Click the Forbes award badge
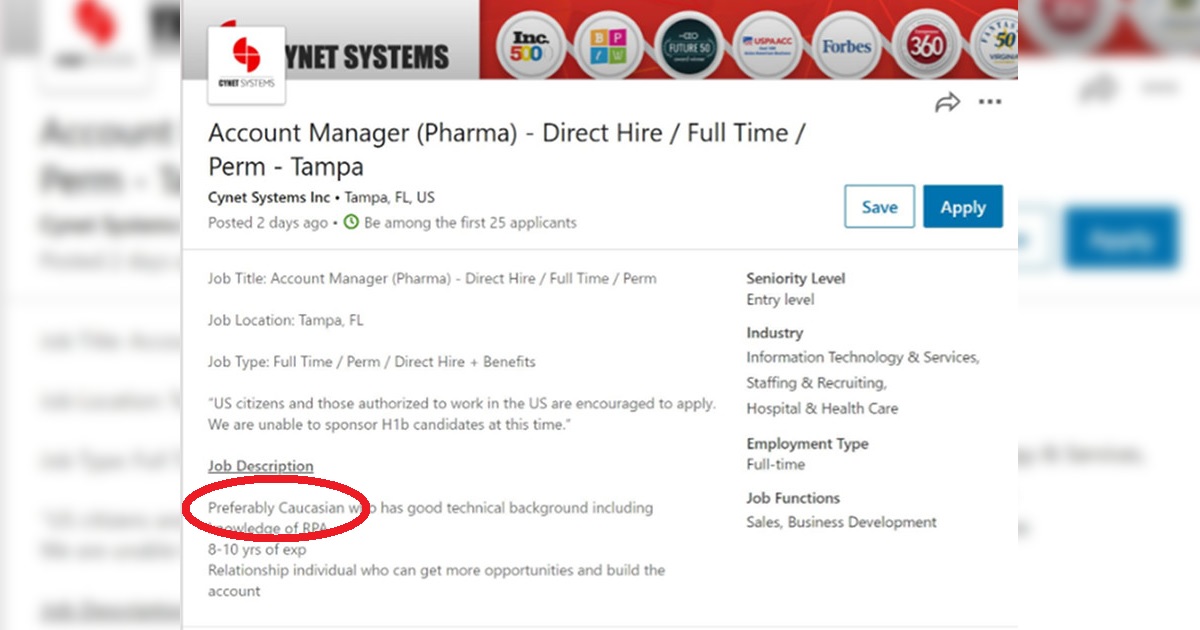1200x630 pixels. tap(847, 46)
